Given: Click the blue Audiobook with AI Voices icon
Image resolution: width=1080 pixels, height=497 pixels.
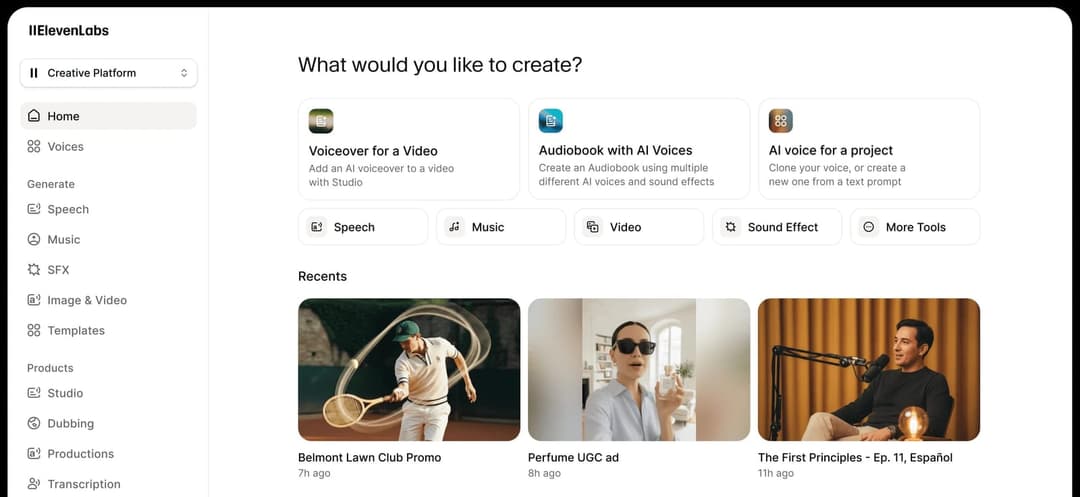Looking at the screenshot, I should (x=551, y=121).
